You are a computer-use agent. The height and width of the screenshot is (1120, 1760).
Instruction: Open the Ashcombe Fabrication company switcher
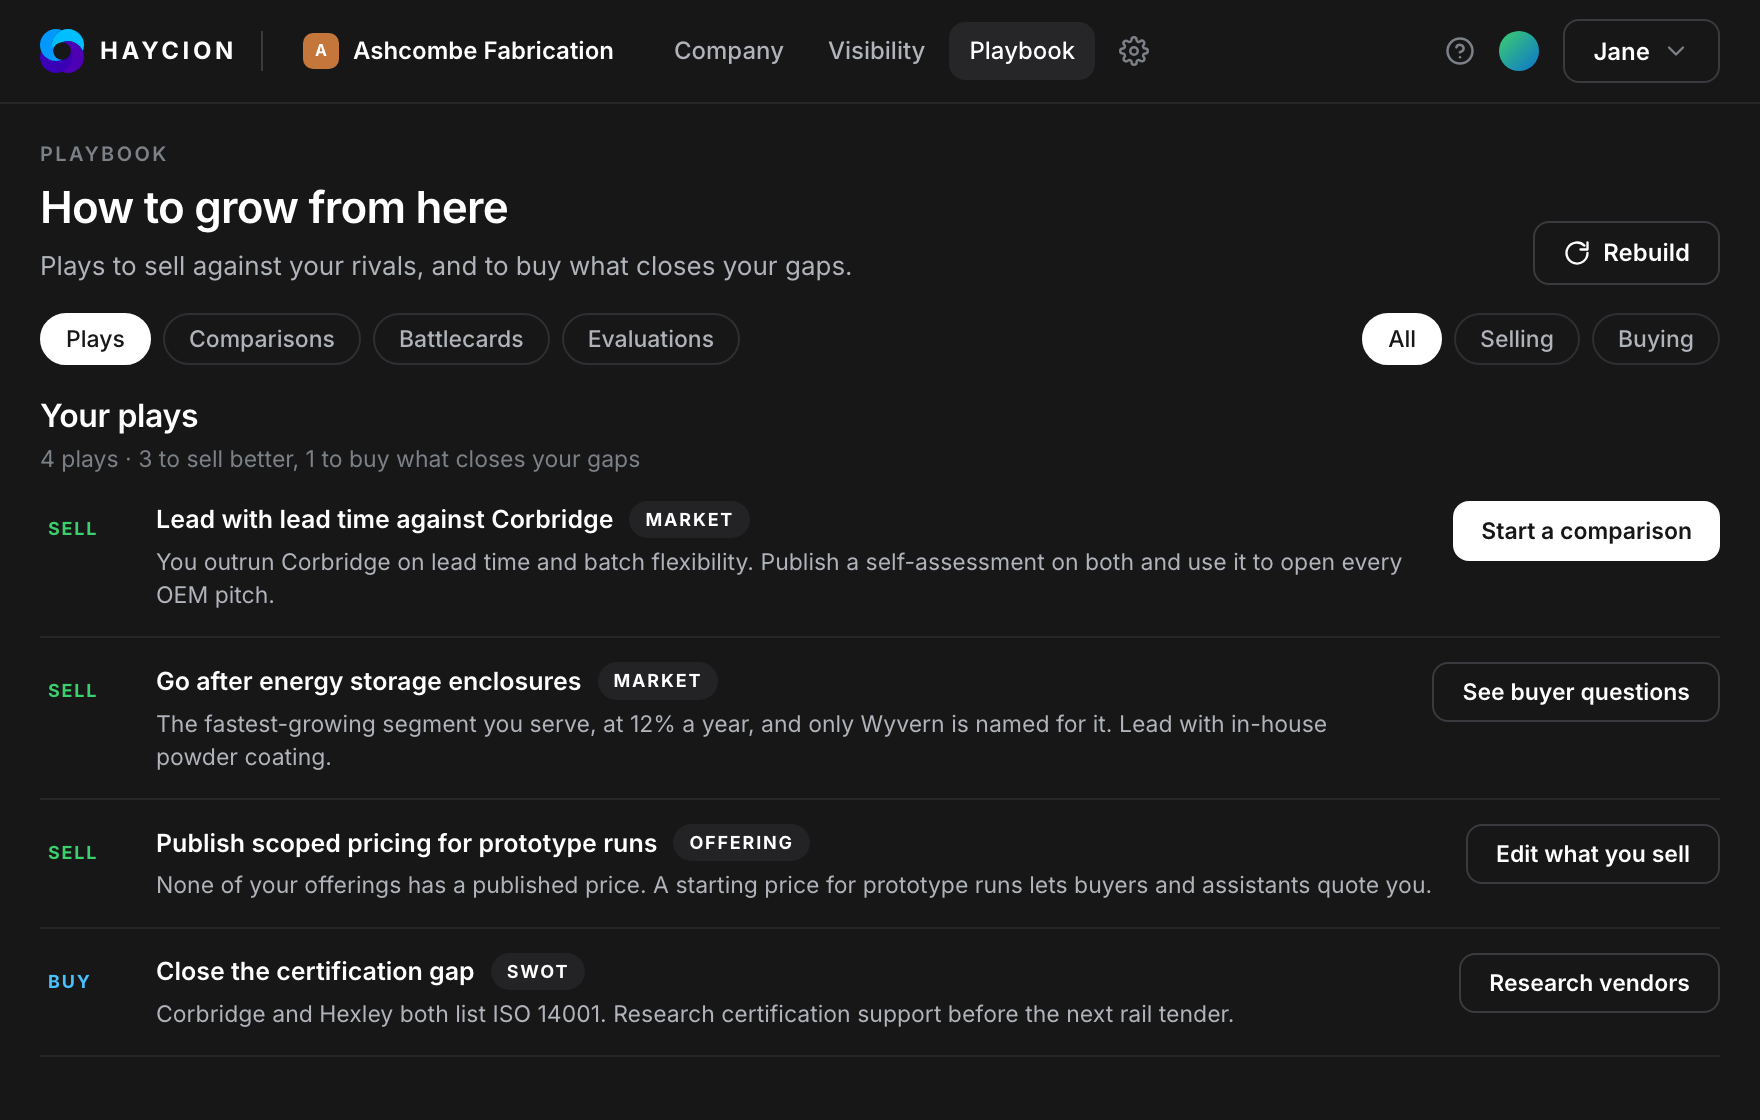pos(459,51)
